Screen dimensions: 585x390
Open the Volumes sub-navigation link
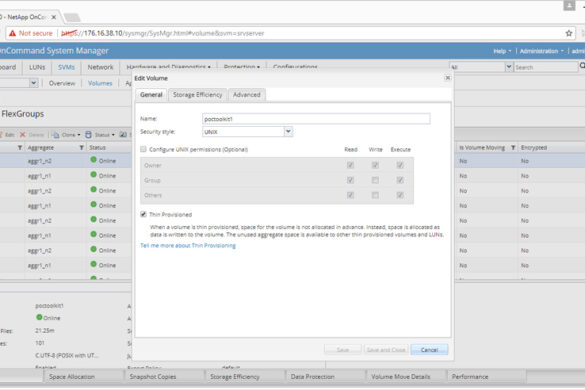click(x=100, y=83)
